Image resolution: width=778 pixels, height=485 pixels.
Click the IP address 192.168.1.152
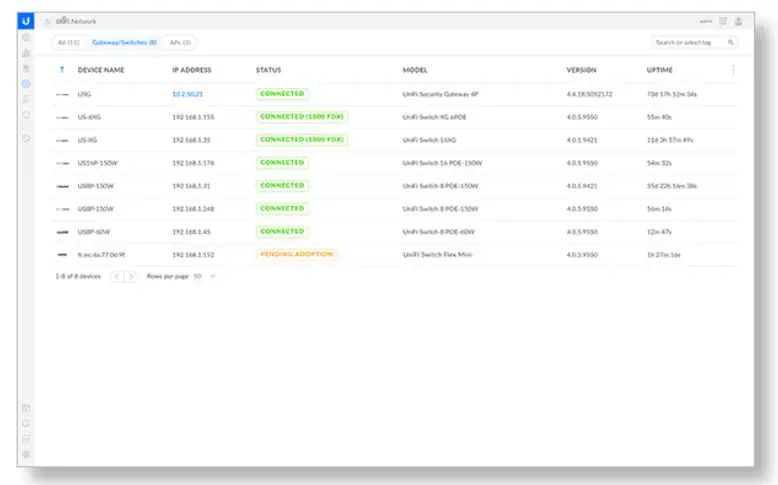193,255
